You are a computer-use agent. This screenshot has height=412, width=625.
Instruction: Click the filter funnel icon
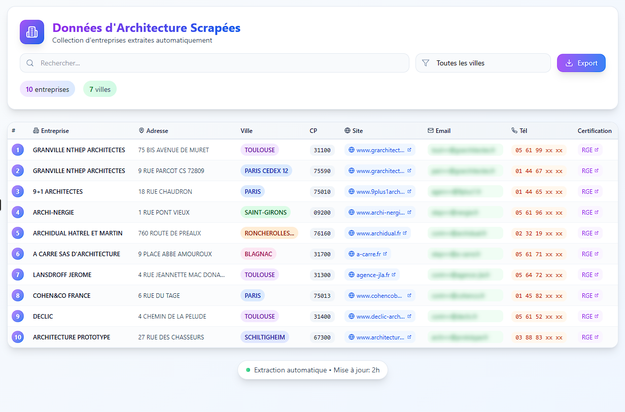(425, 63)
